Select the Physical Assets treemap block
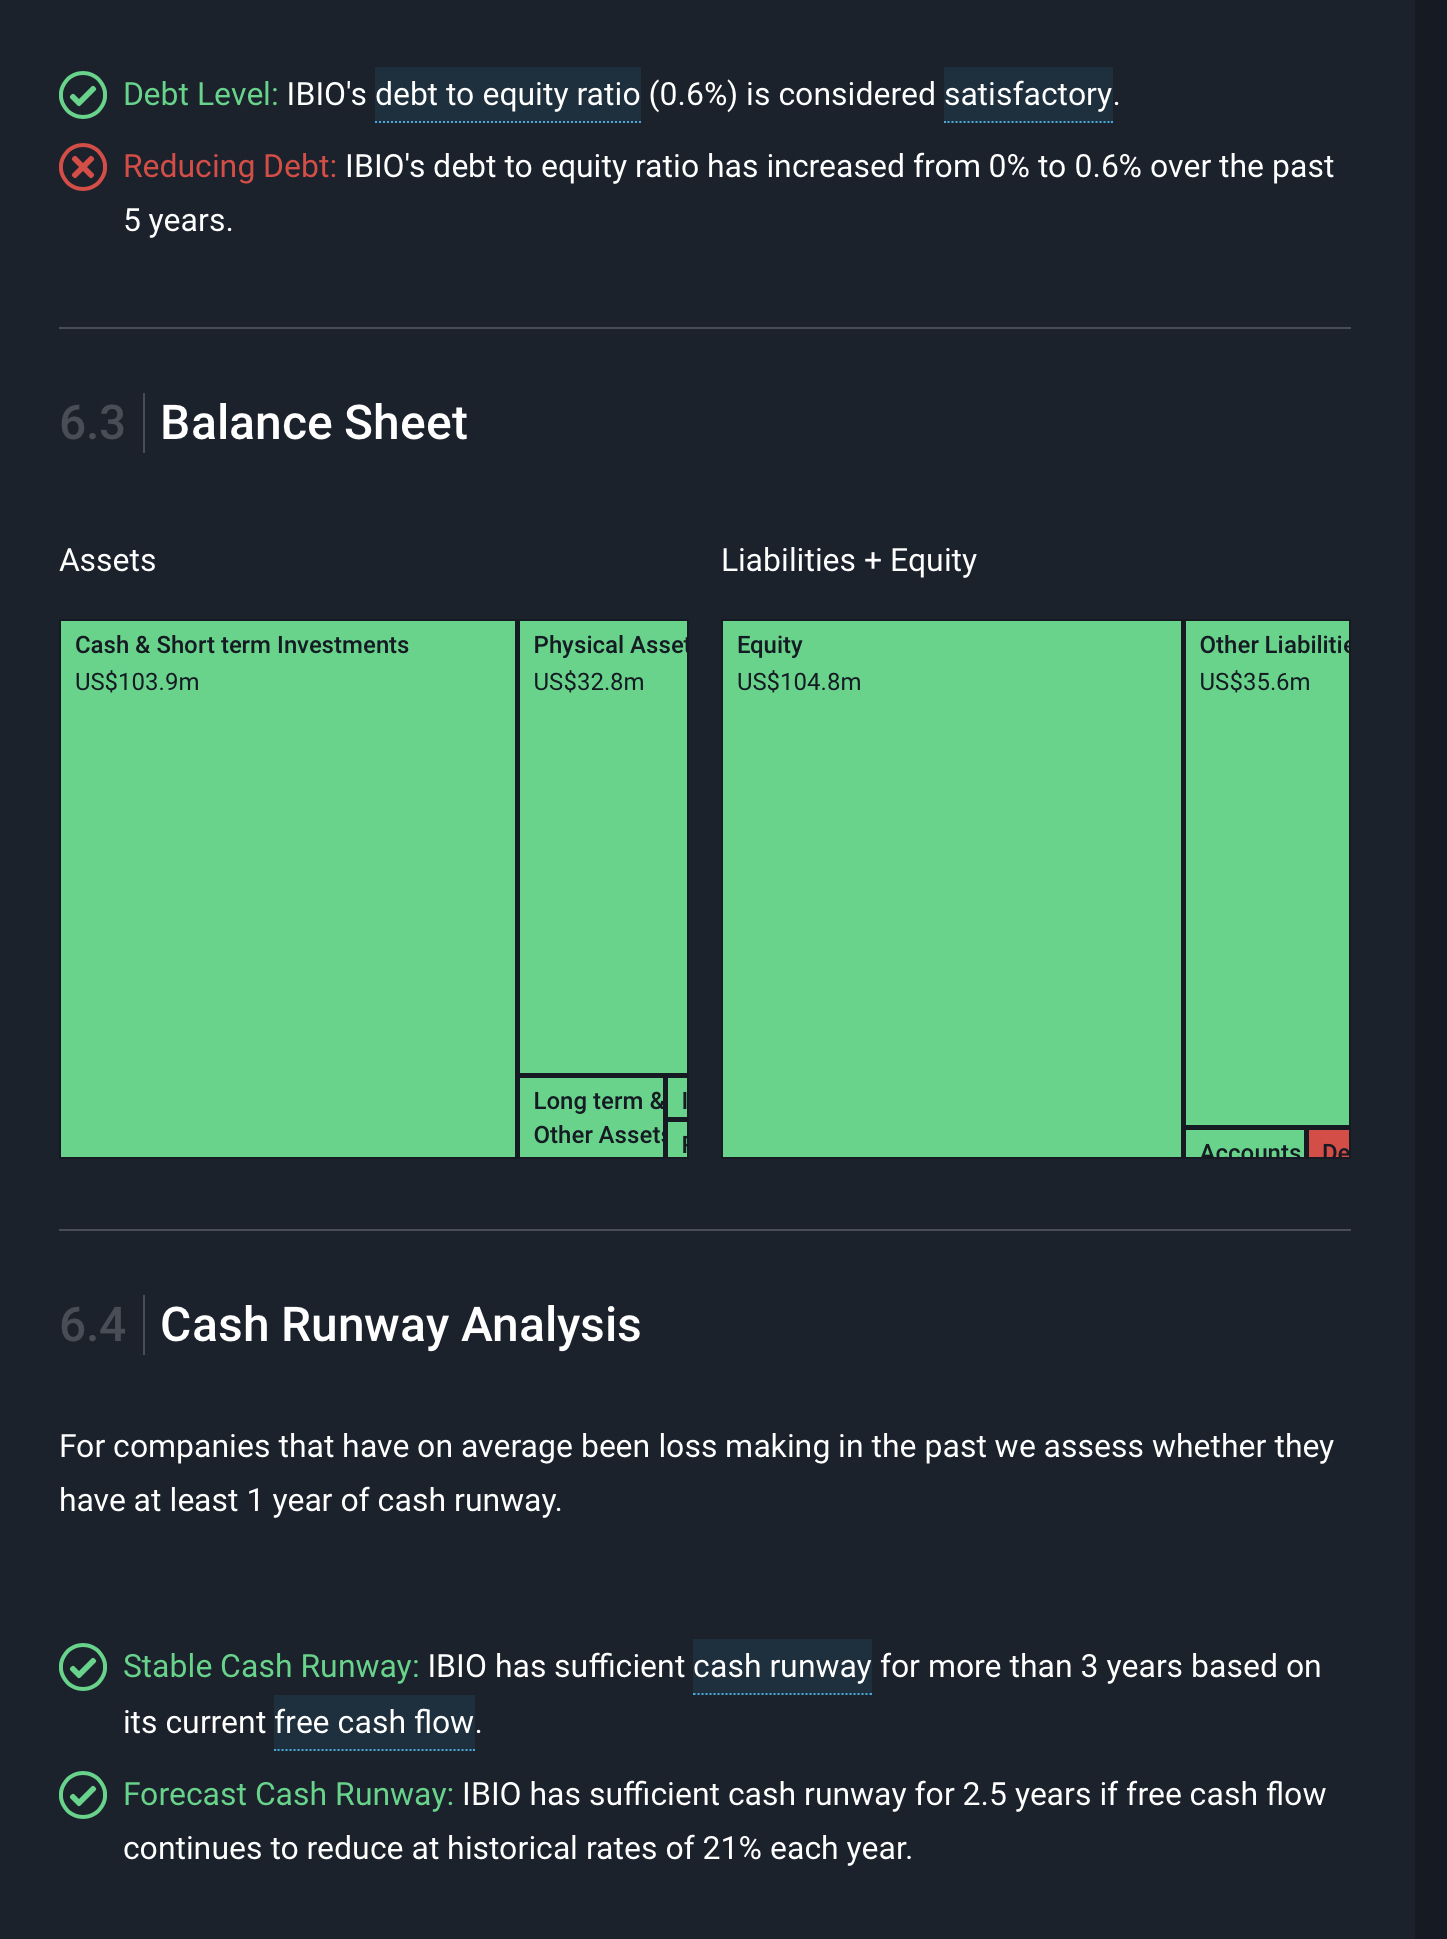Viewport: 1447px width, 1939px height. coord(603,847)
